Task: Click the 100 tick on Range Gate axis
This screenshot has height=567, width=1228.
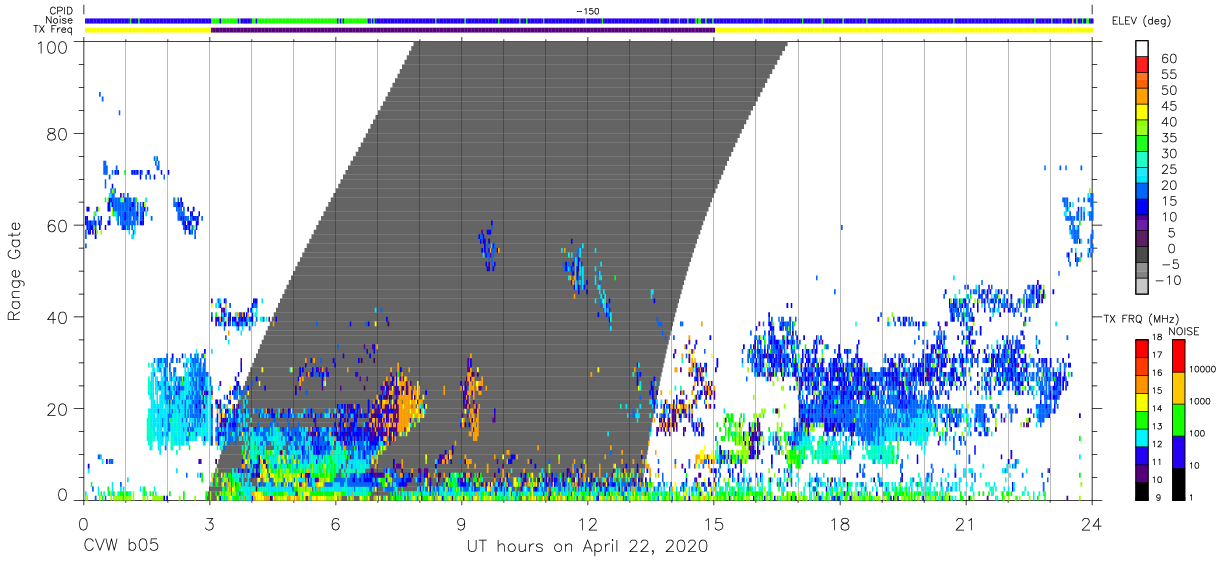Action: click(53, 47)
